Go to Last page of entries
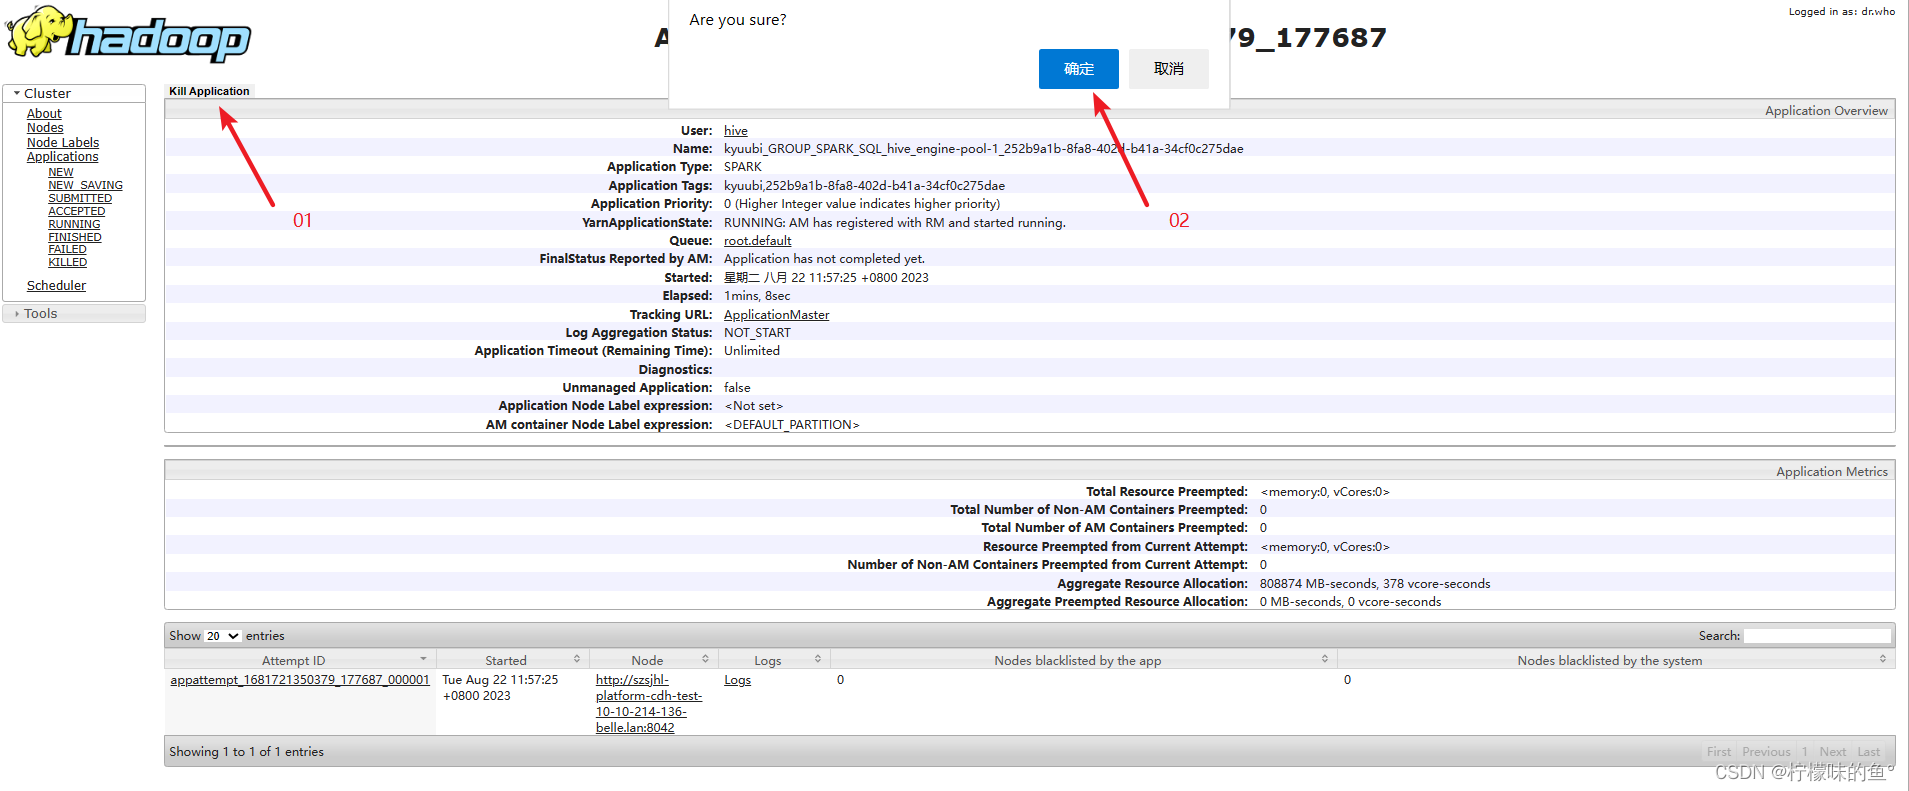1909x791 pixels. tap(1869, 752)
